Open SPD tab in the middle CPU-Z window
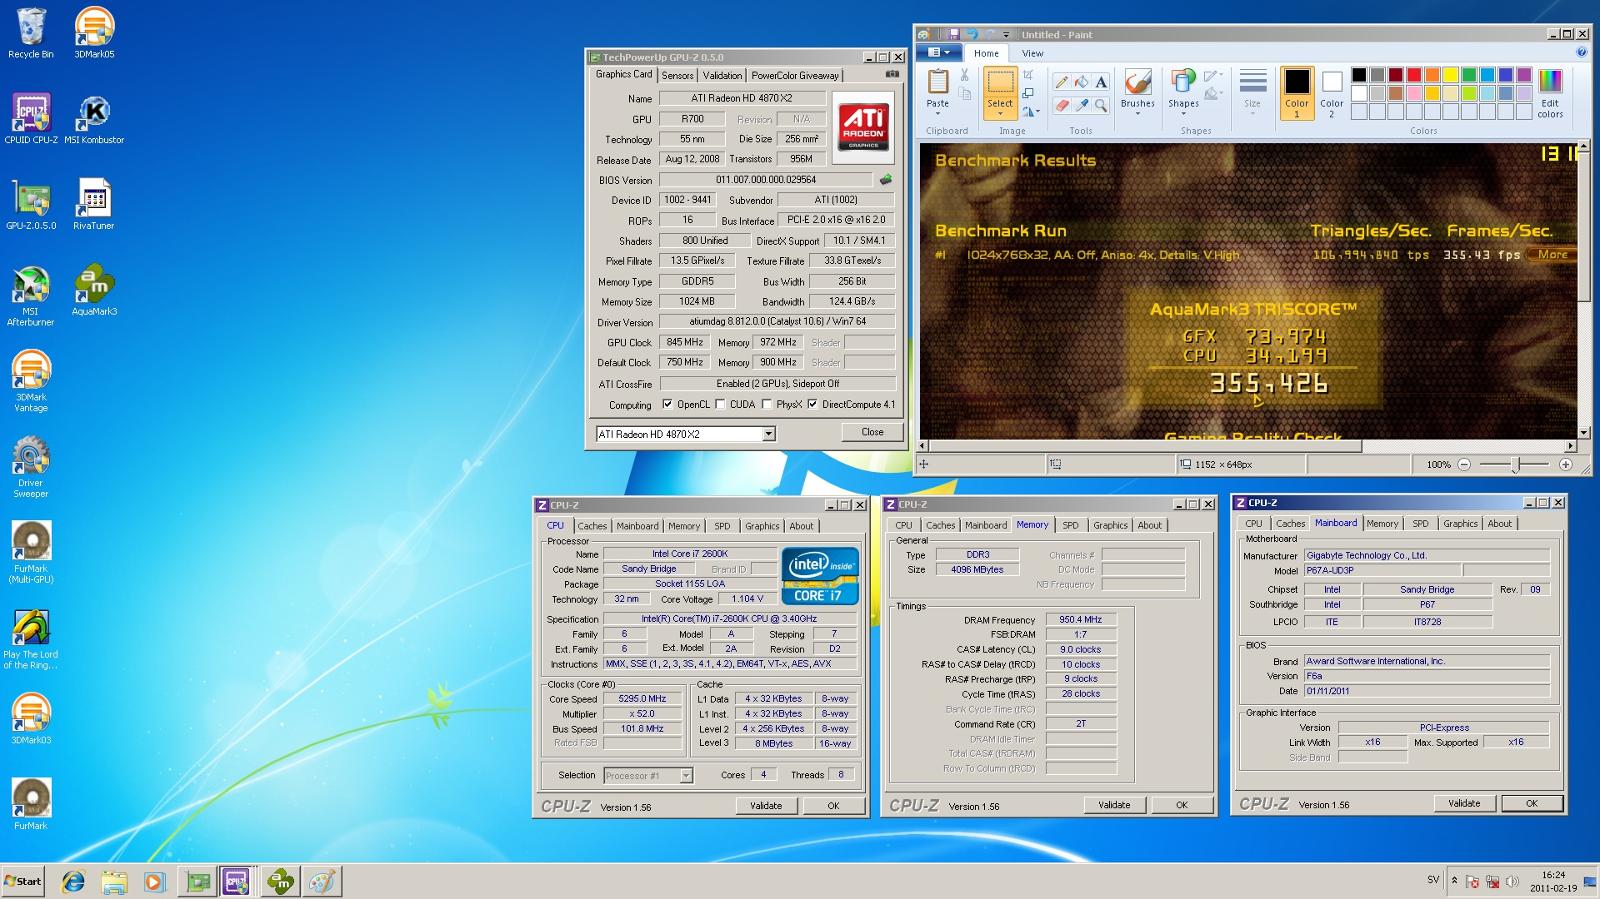Screen dimensions: 1600x899 [x=1070, y=525]
